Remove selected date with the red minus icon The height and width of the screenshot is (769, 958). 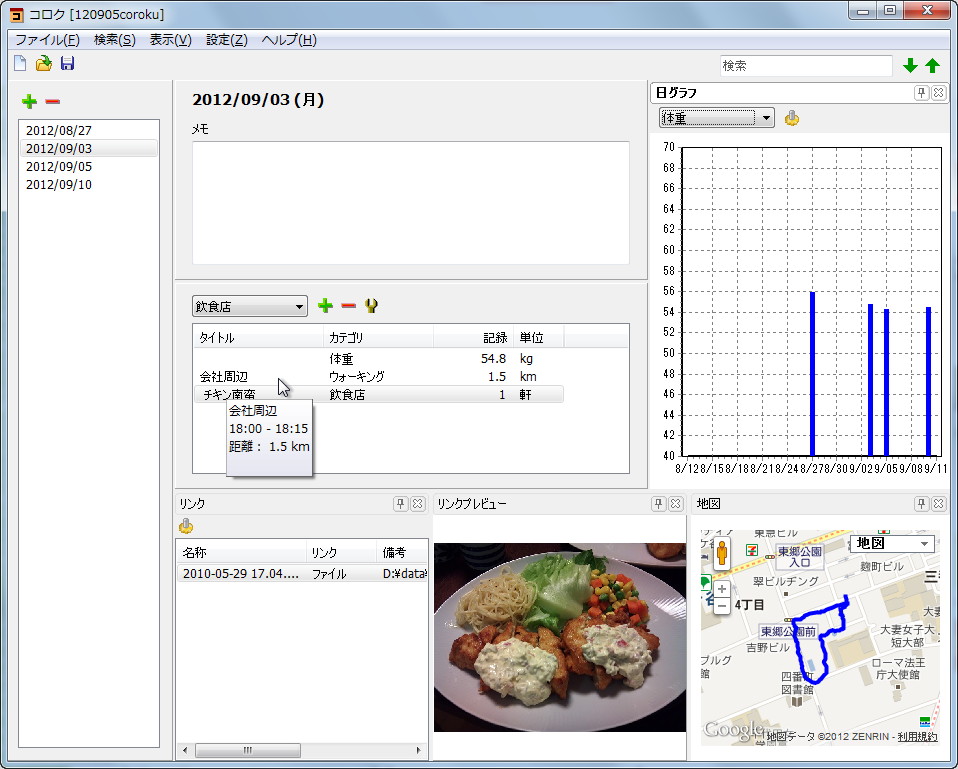[x=52, y=101]
